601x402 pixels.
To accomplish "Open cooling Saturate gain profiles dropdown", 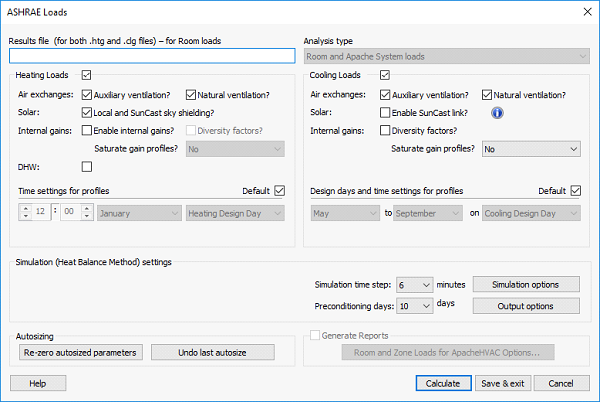I will click(530, 149).
